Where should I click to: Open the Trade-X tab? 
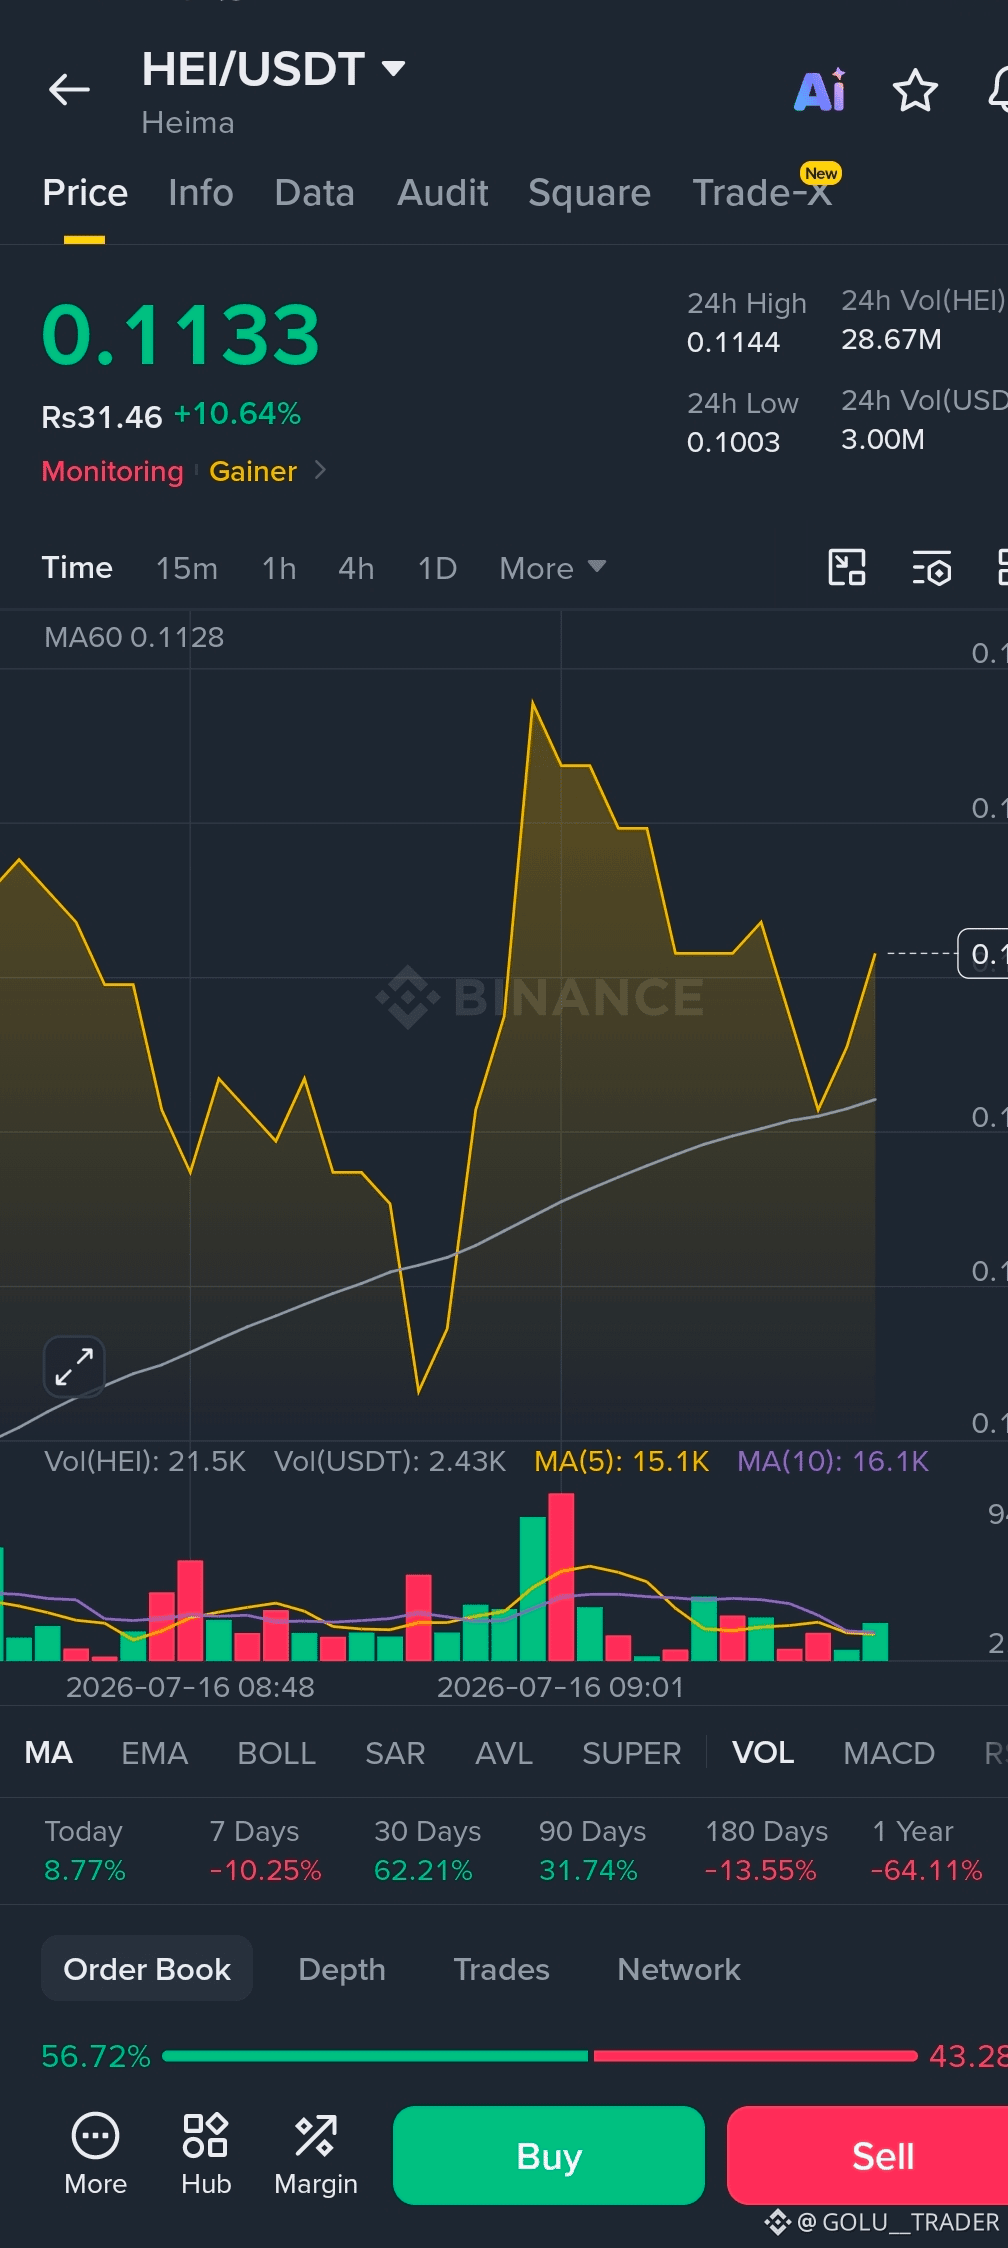(762, 193)
